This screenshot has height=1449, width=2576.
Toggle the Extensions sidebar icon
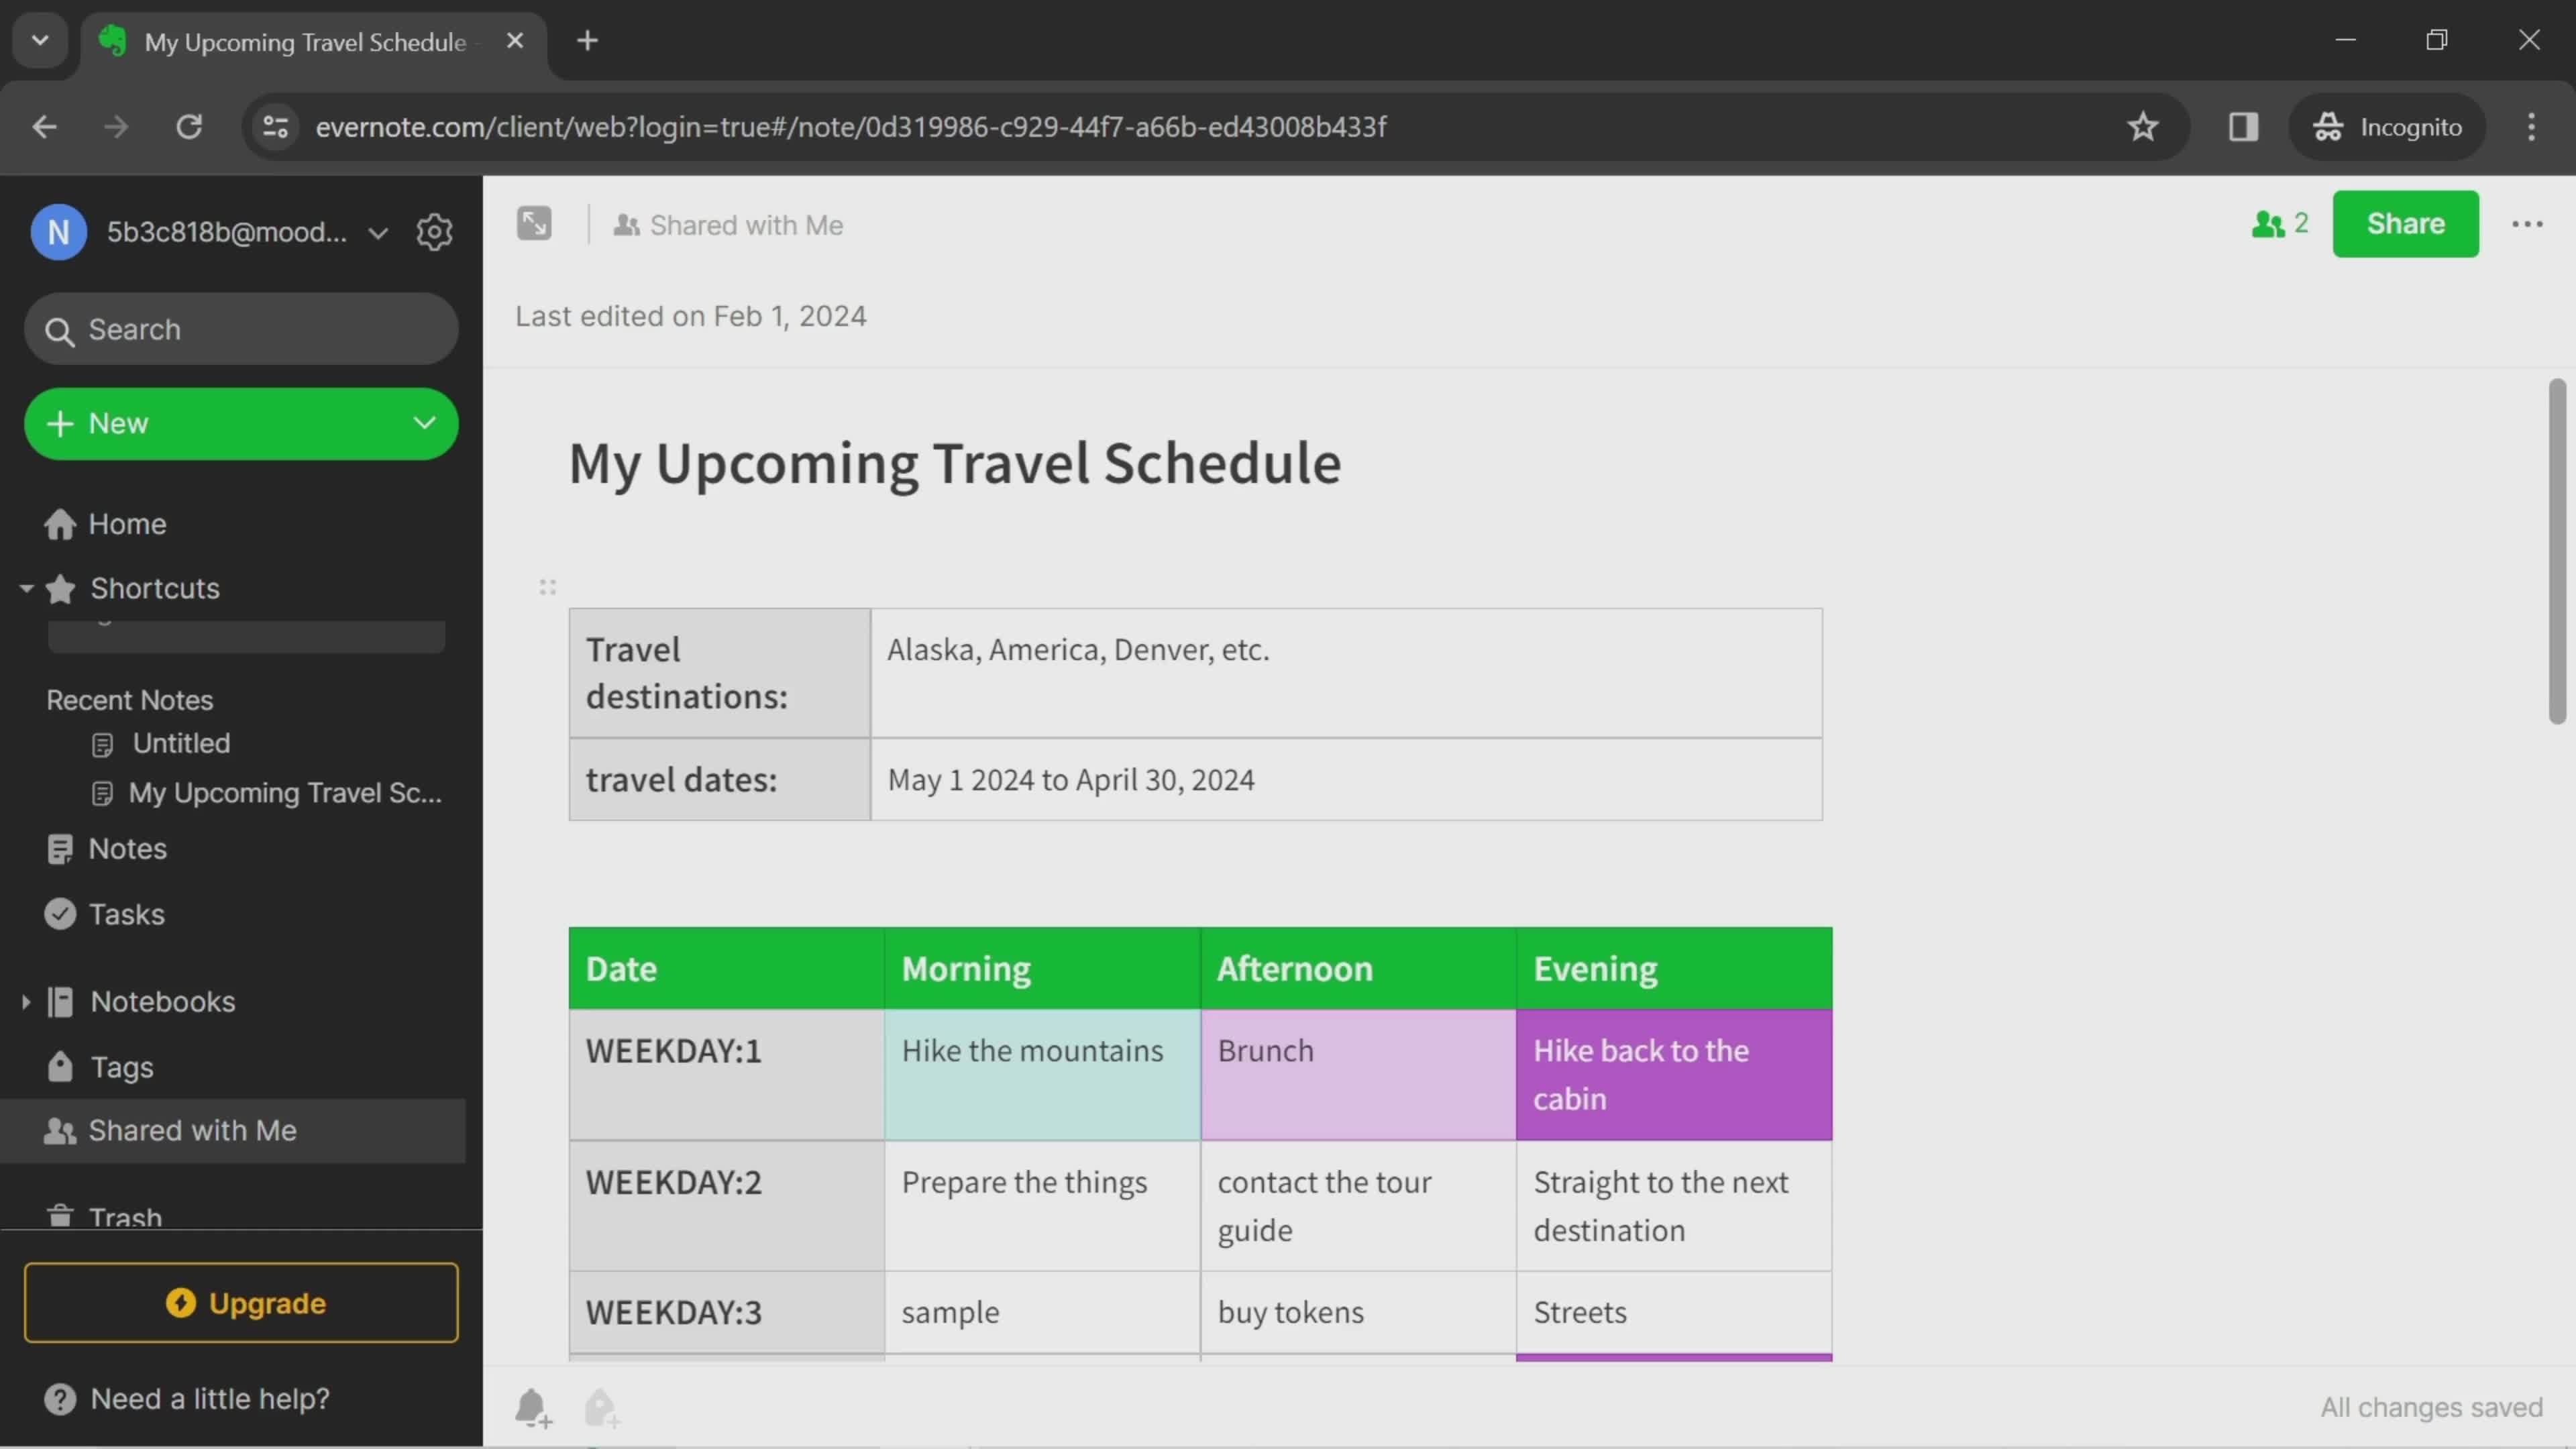[x=2242, y=125]
